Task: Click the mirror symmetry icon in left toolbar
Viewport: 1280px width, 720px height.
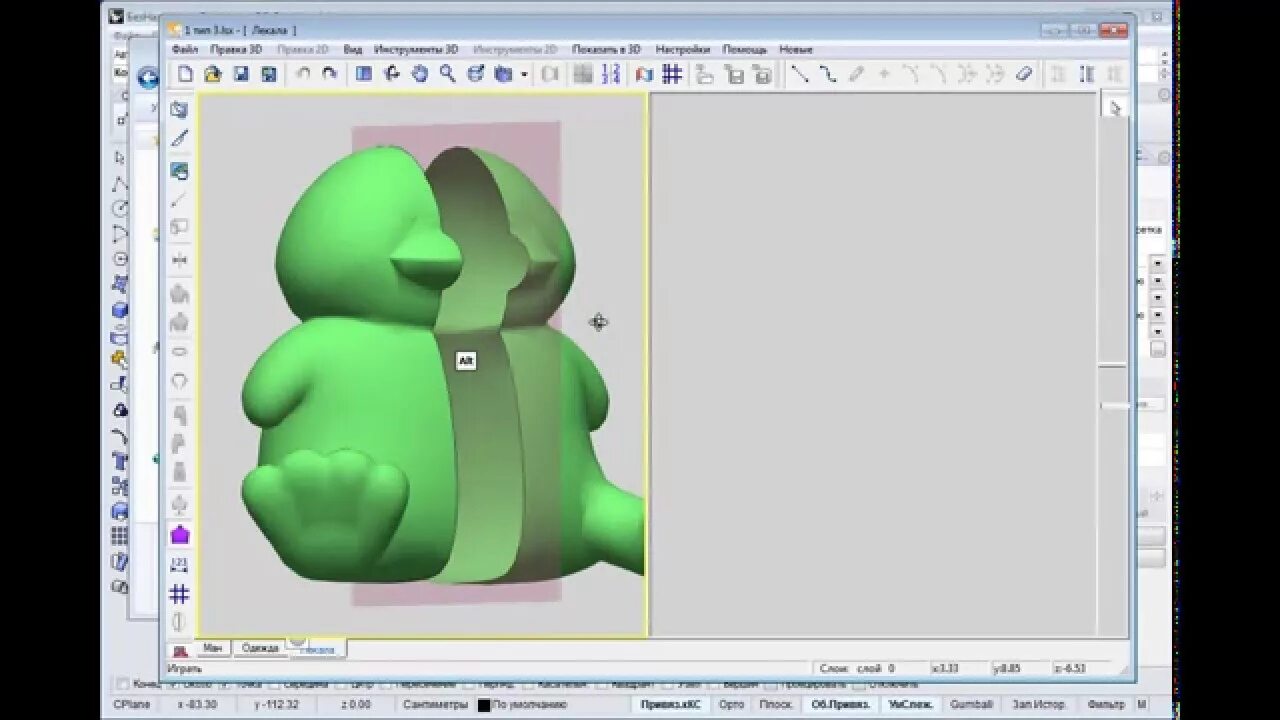Action: (179, 260)
